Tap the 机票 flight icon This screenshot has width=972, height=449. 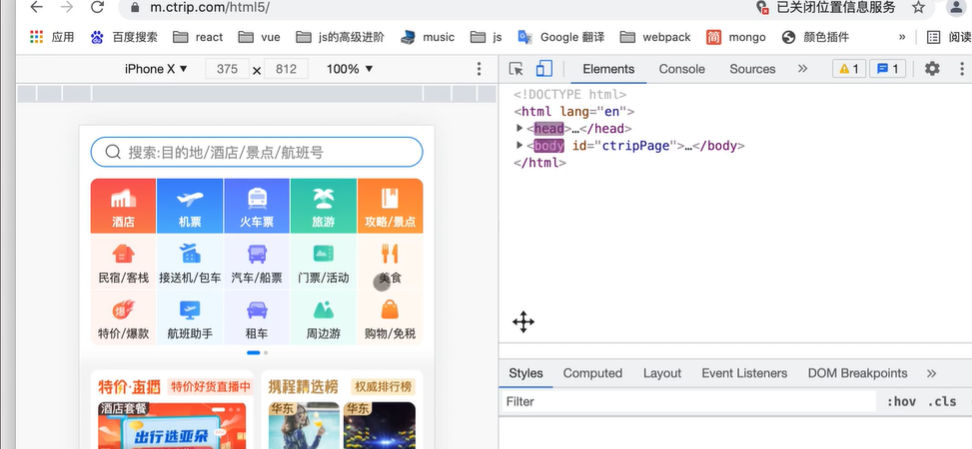pos(190,206)
